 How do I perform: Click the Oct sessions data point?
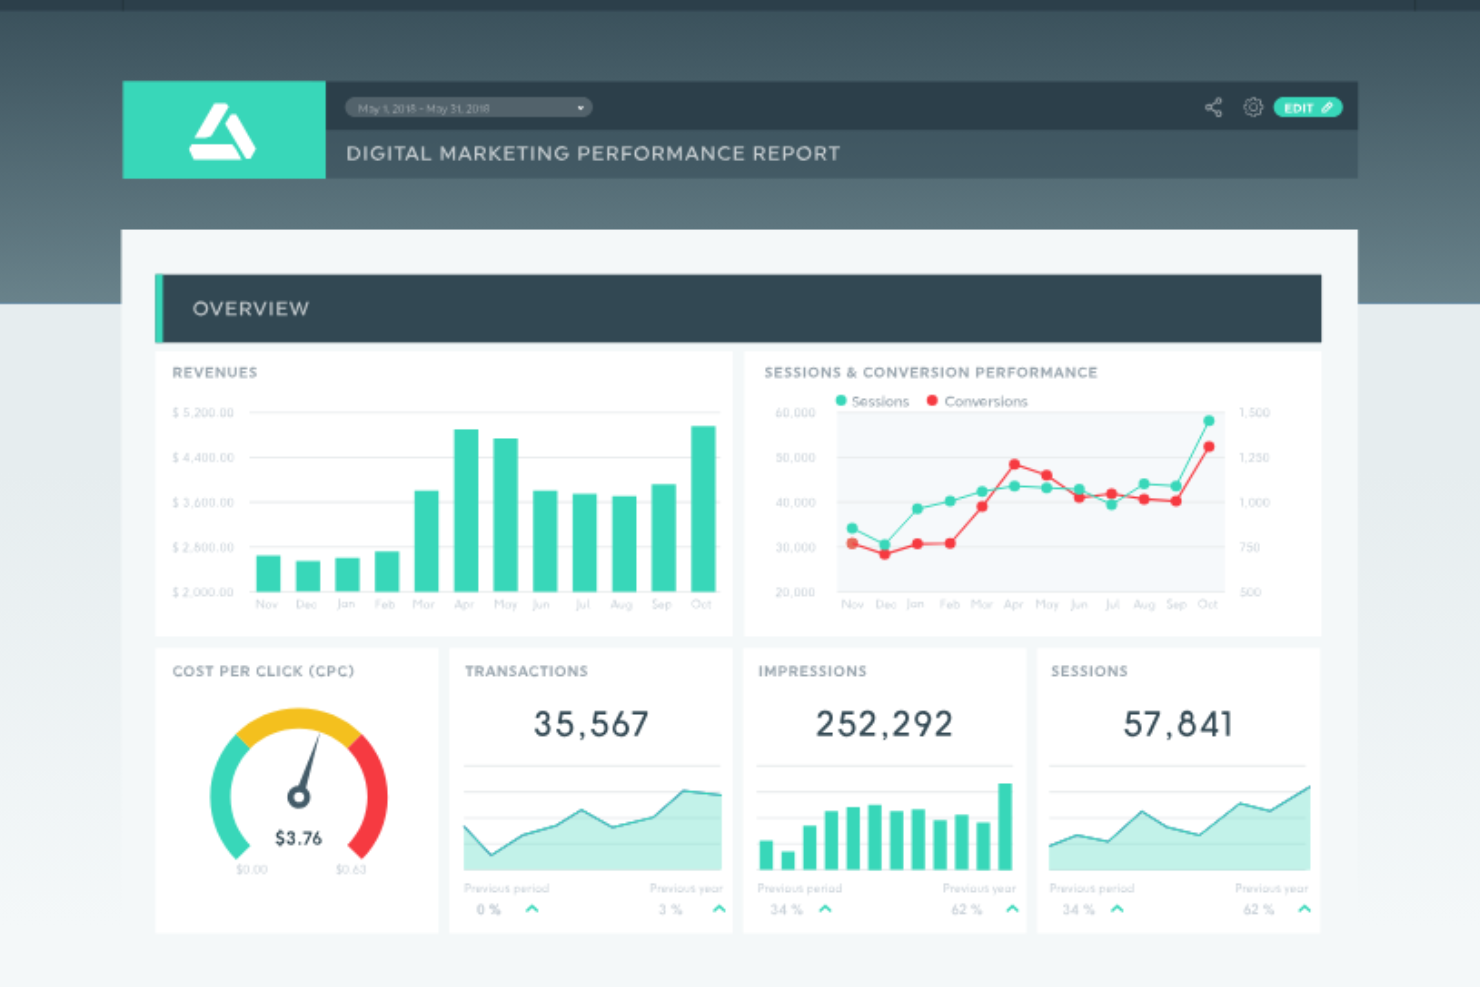[x=1209, y=421]
